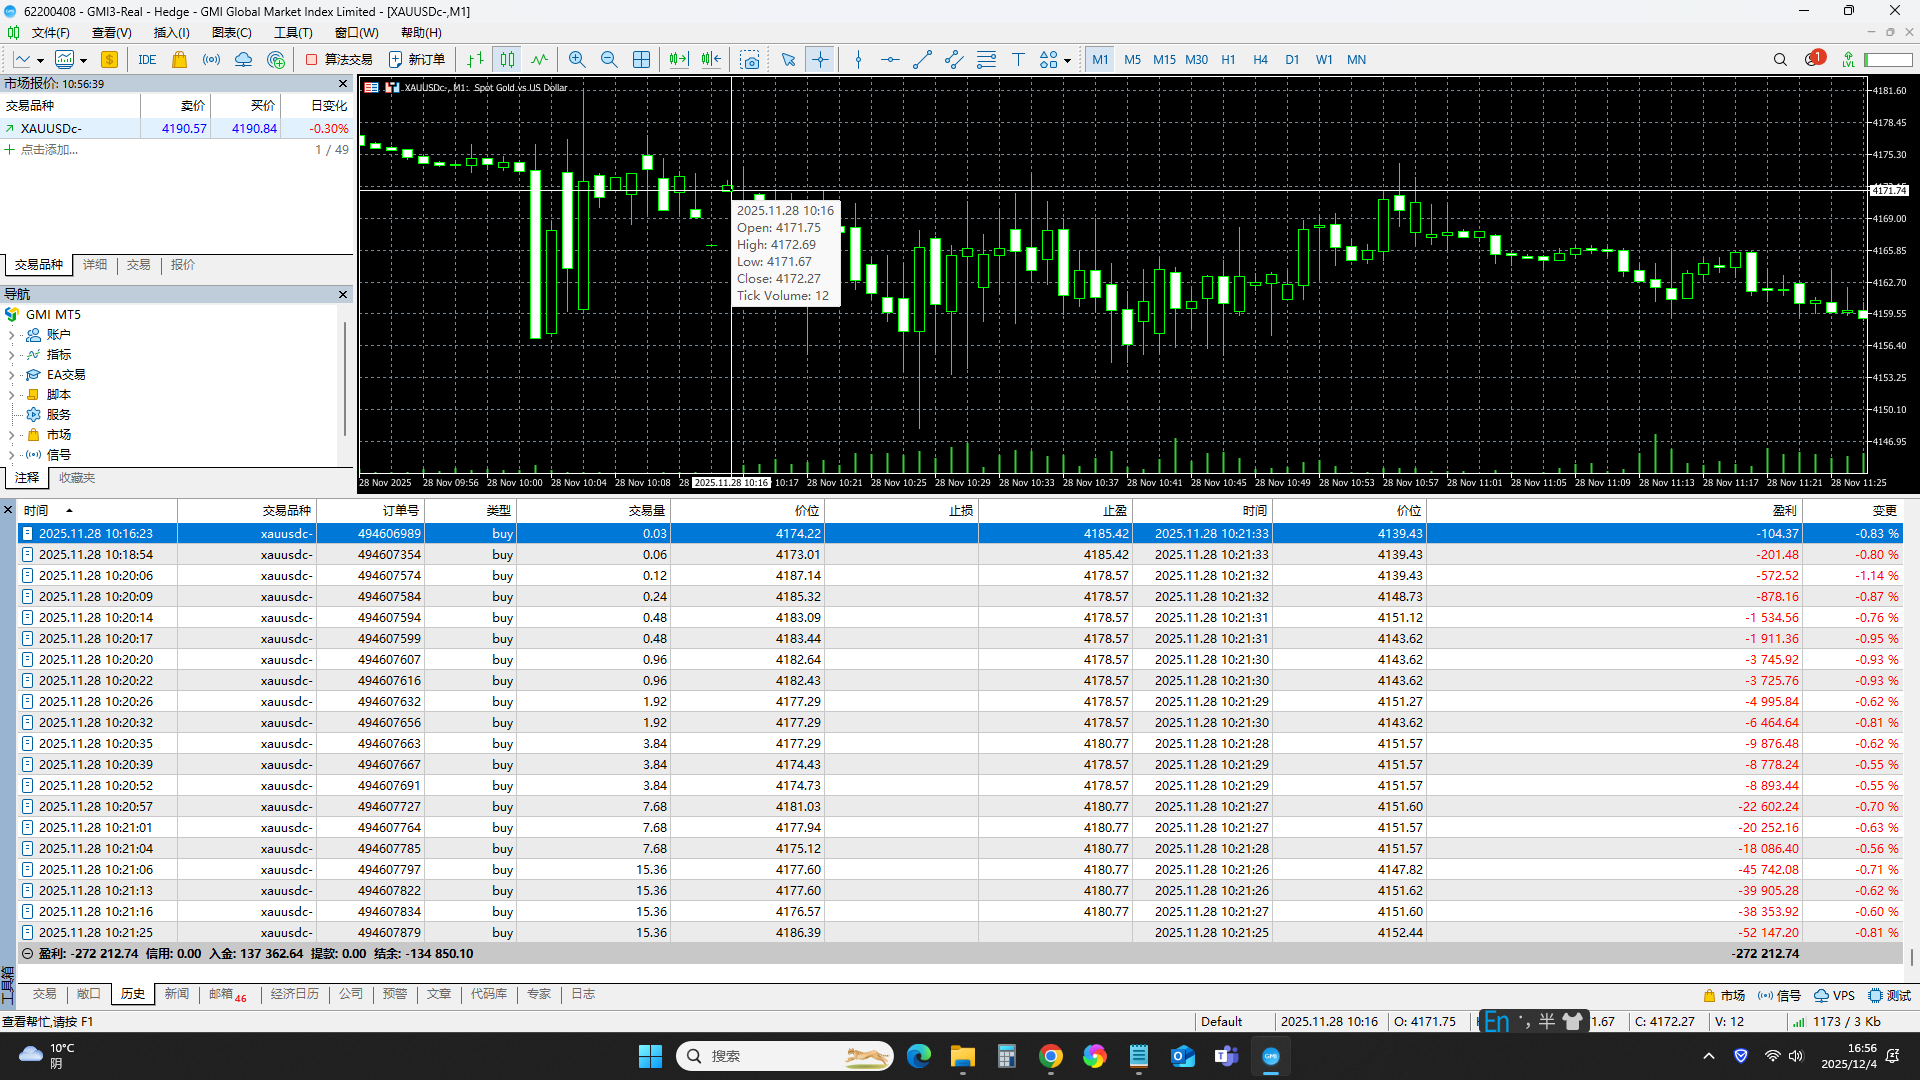Tile chart windows with grid icon

point(641,60)
